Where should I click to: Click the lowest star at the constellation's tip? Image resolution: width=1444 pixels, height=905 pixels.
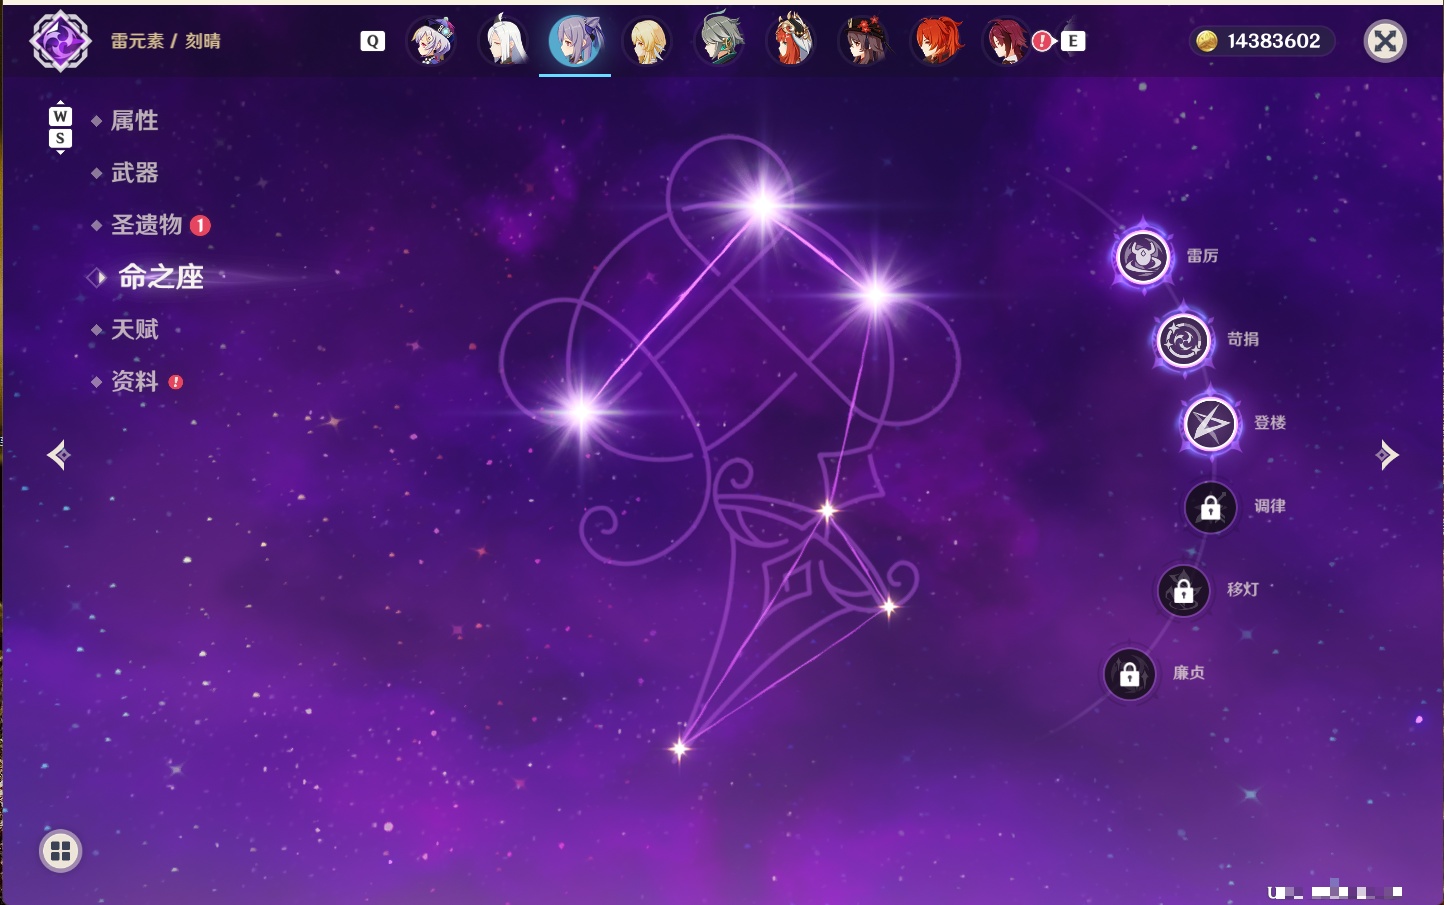(x=680, y=748)
